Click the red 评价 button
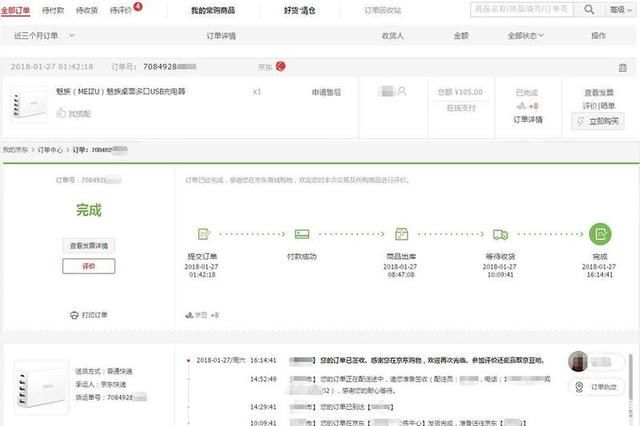Screen dimensions: 640x426 [88, 266]
